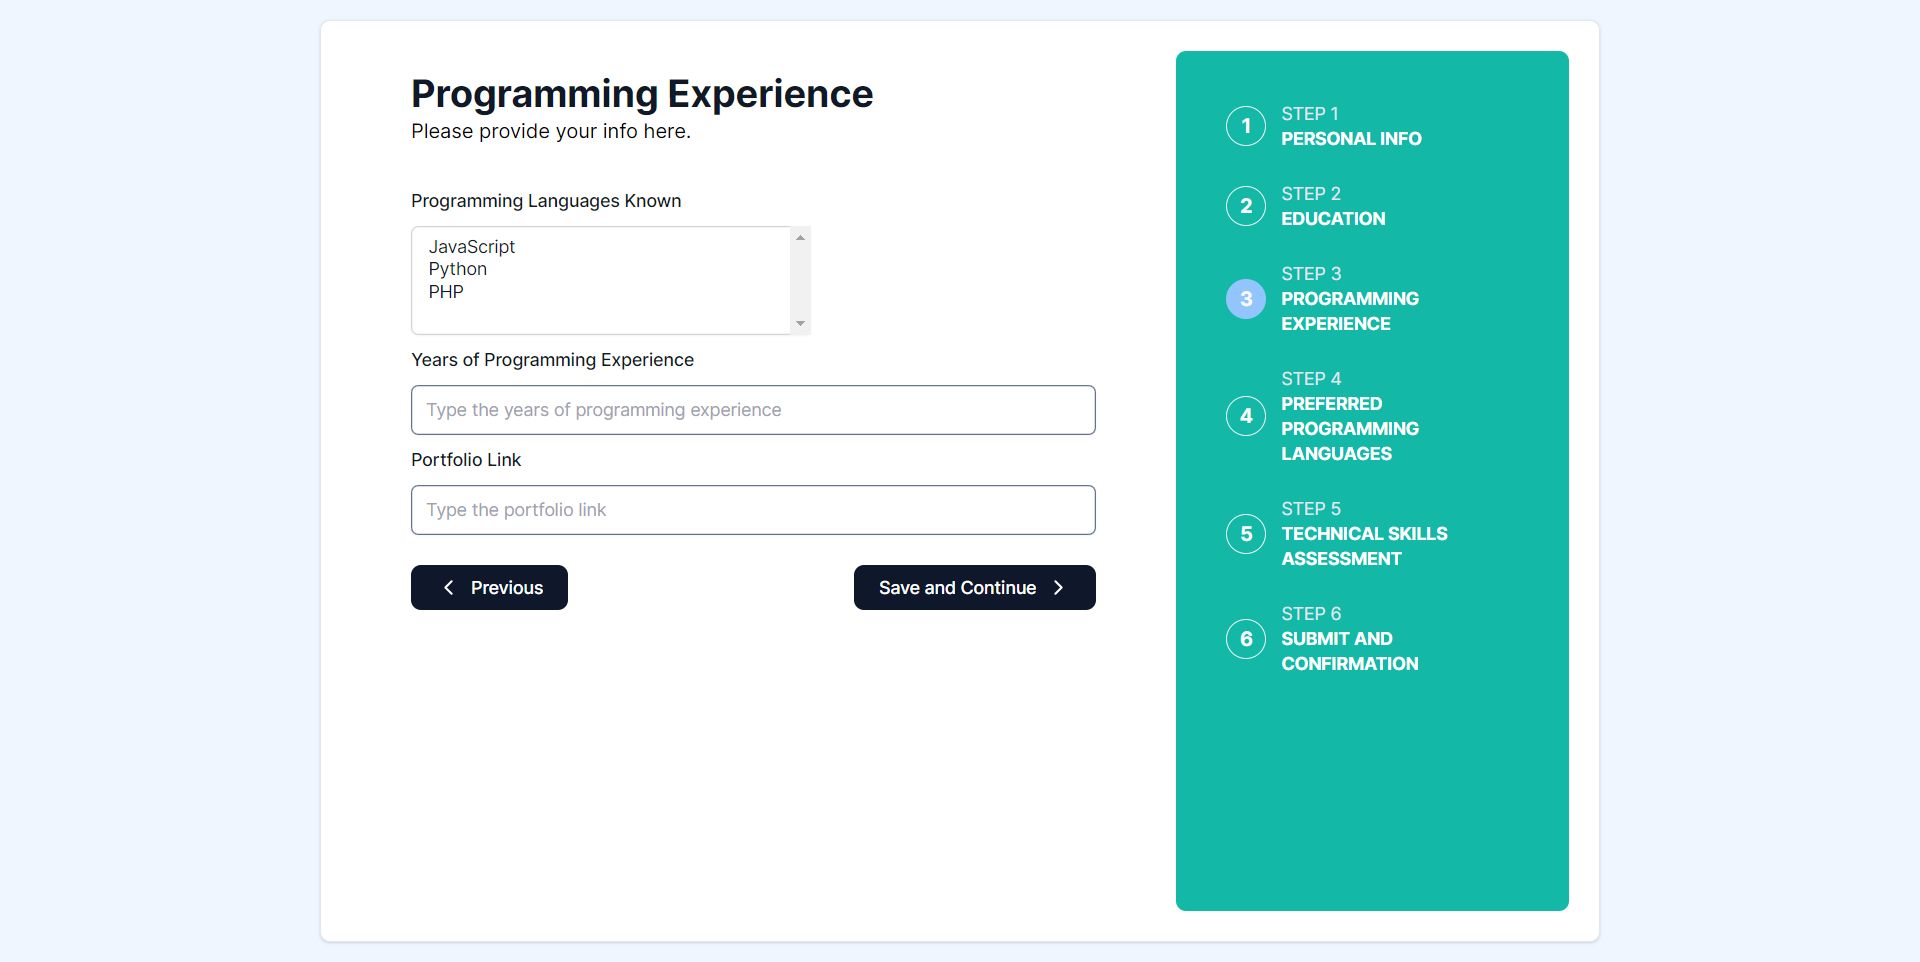Screen dimensions: 1920x962
Task: Click the step 6 circle icon
Action: pos(1245,639)
